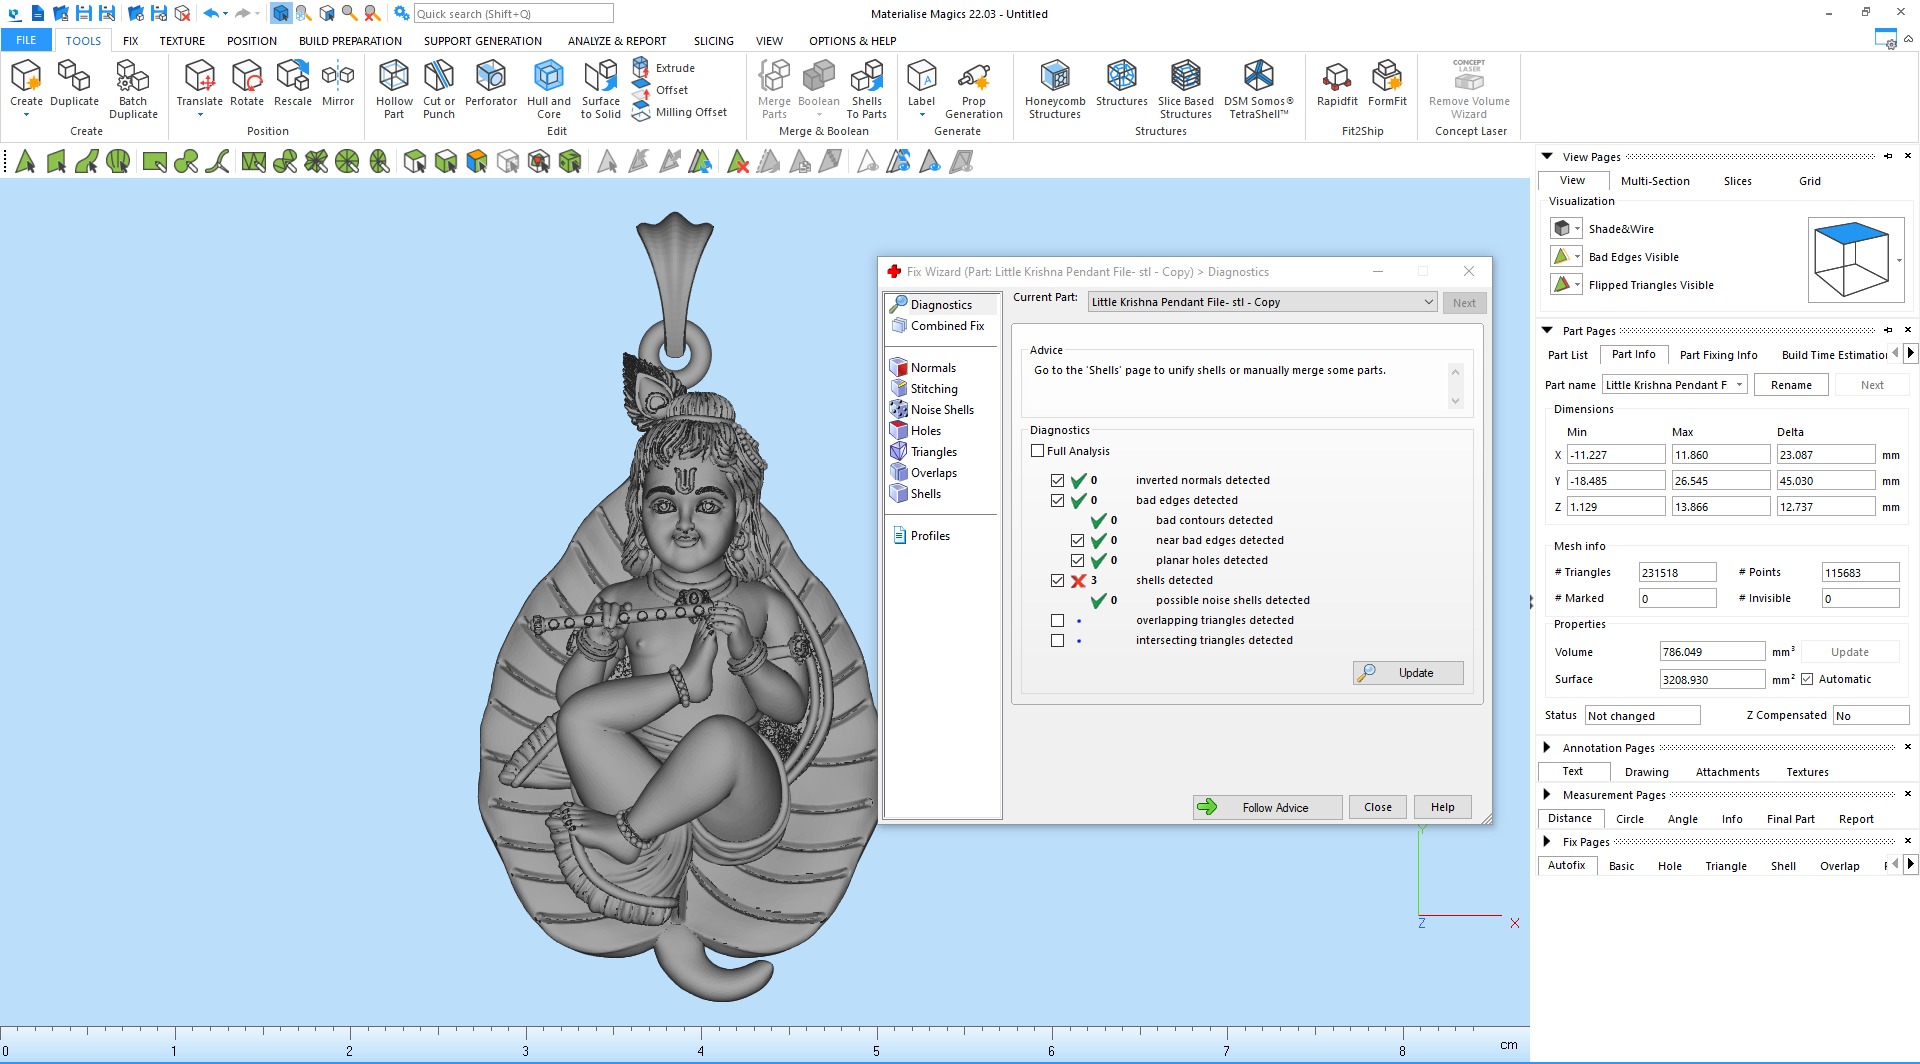Choose the Perforator tool
The height and width of the screenshot is (1064, 1920).
[491, 83]
